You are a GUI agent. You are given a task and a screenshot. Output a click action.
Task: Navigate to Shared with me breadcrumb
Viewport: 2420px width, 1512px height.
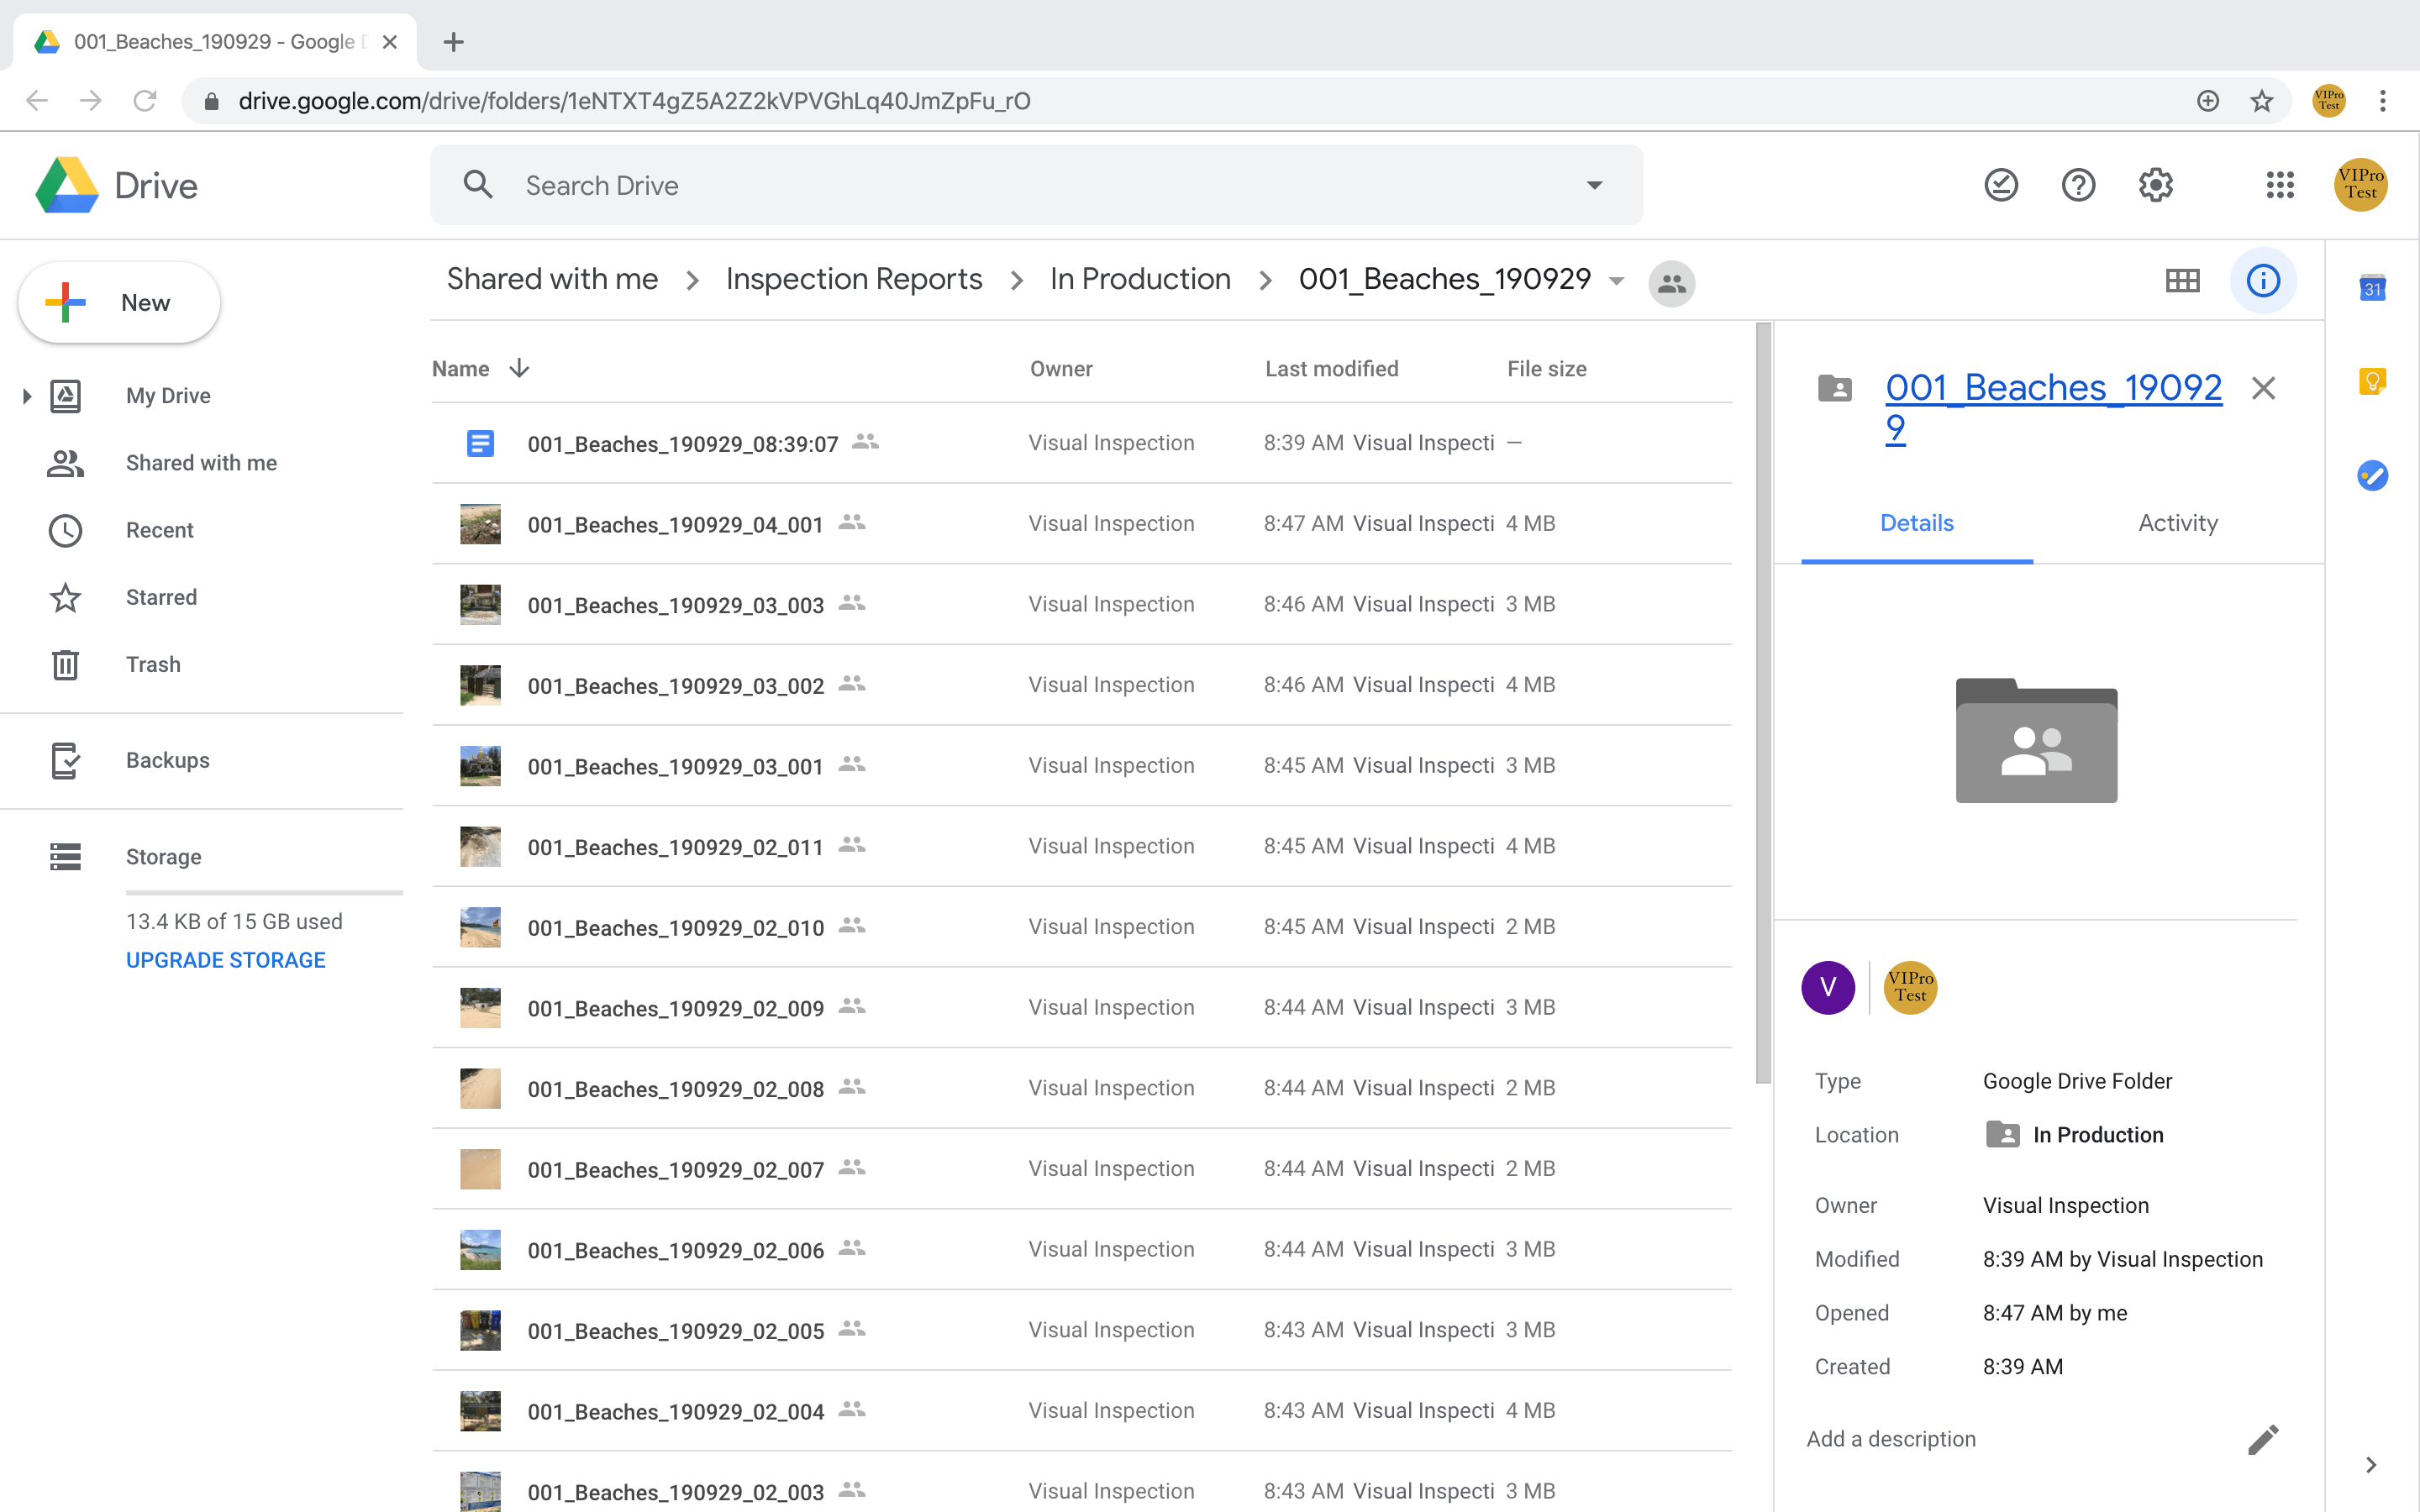pos(552,279)
